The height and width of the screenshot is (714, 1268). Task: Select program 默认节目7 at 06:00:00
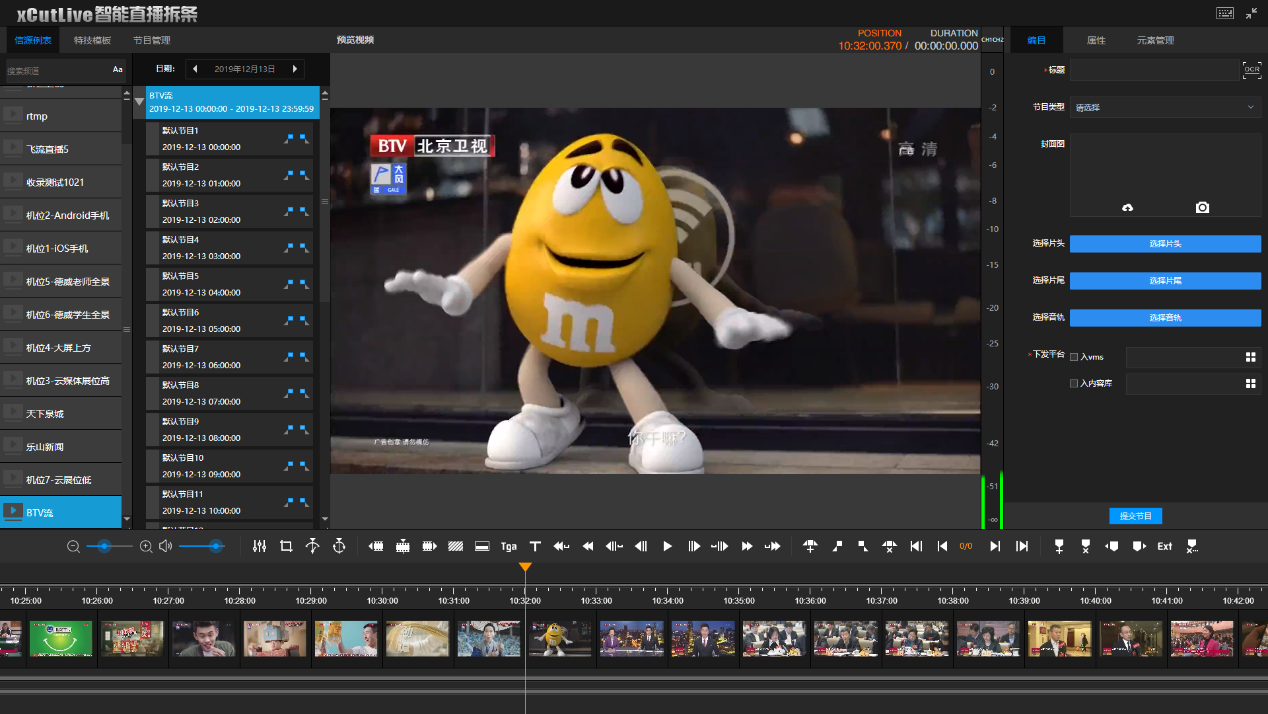[x=229, y=357]
